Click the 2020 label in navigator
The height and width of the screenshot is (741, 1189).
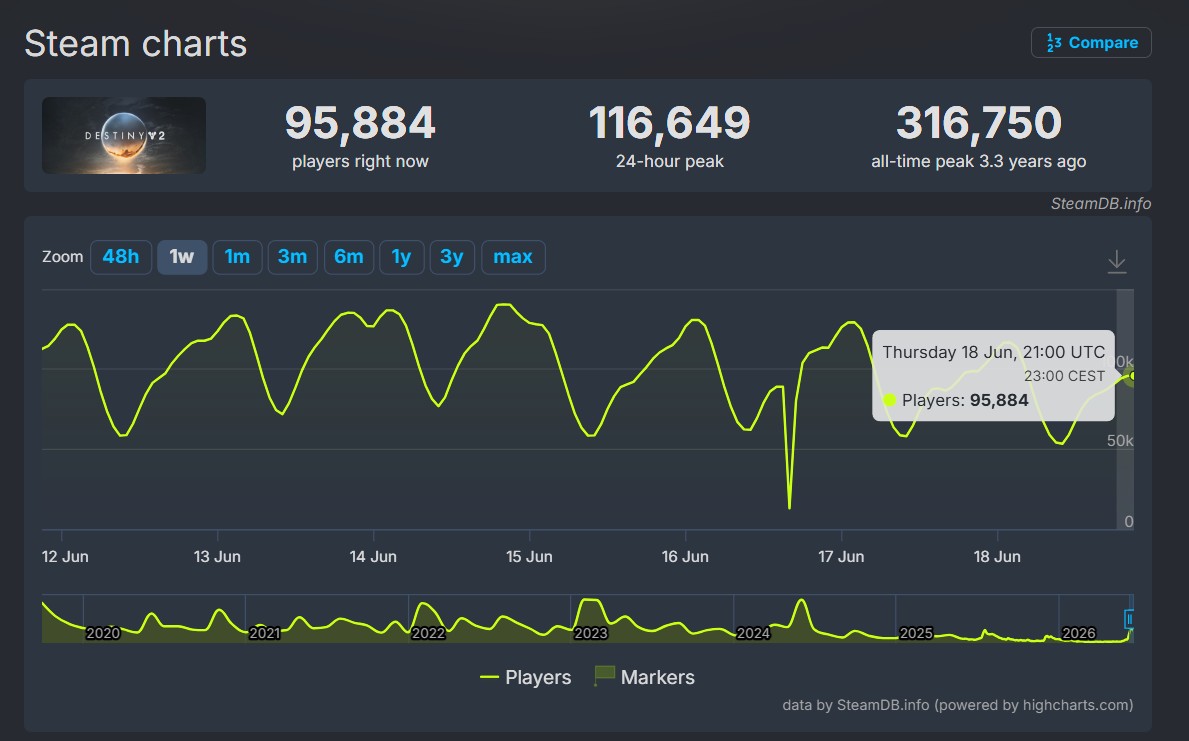coord(102,633)
